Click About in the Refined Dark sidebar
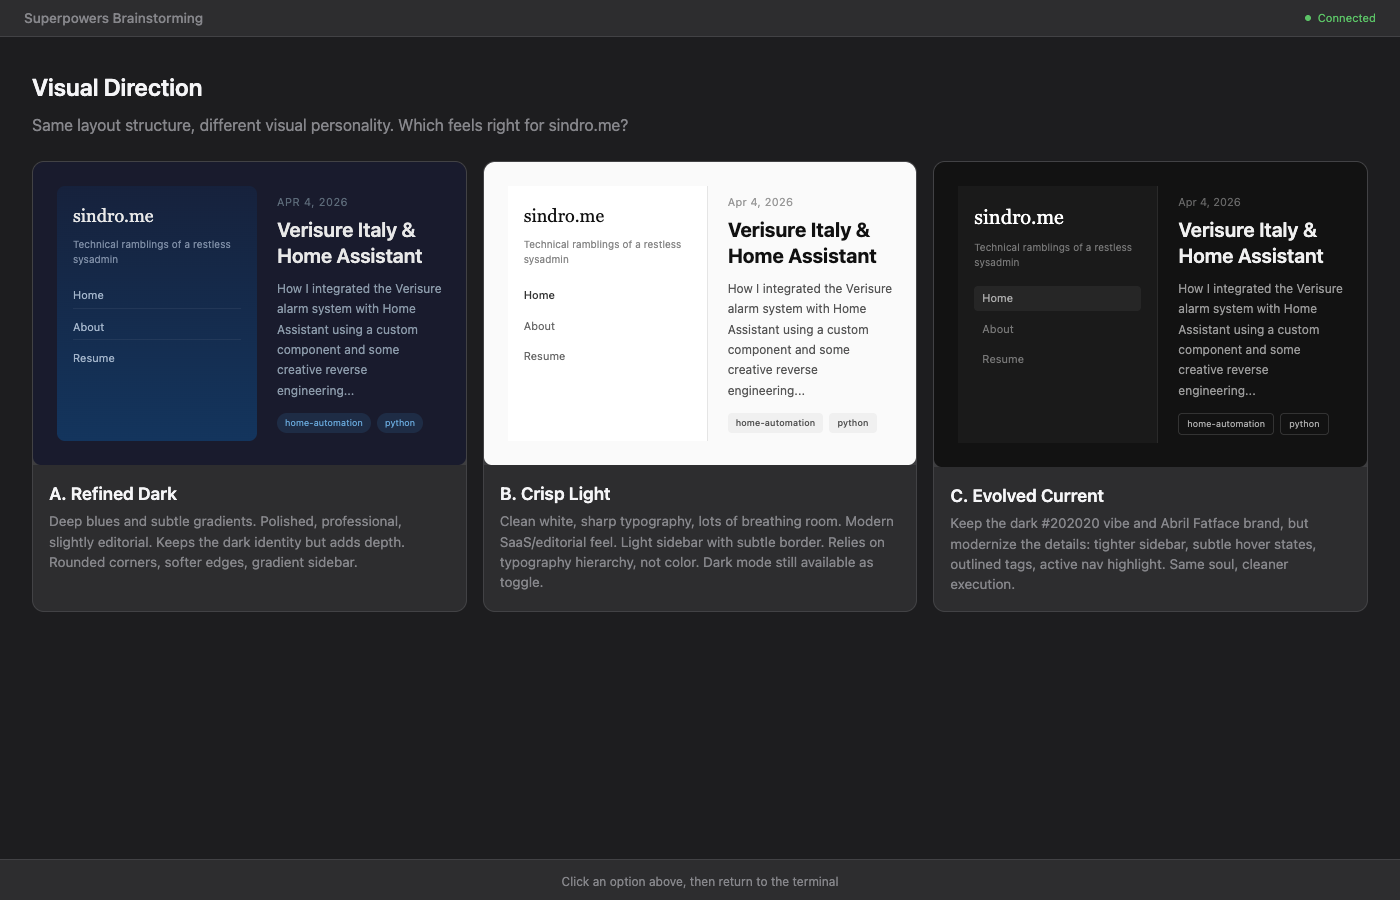Viewport: 1400px width, 900px height. click(88, 327)
